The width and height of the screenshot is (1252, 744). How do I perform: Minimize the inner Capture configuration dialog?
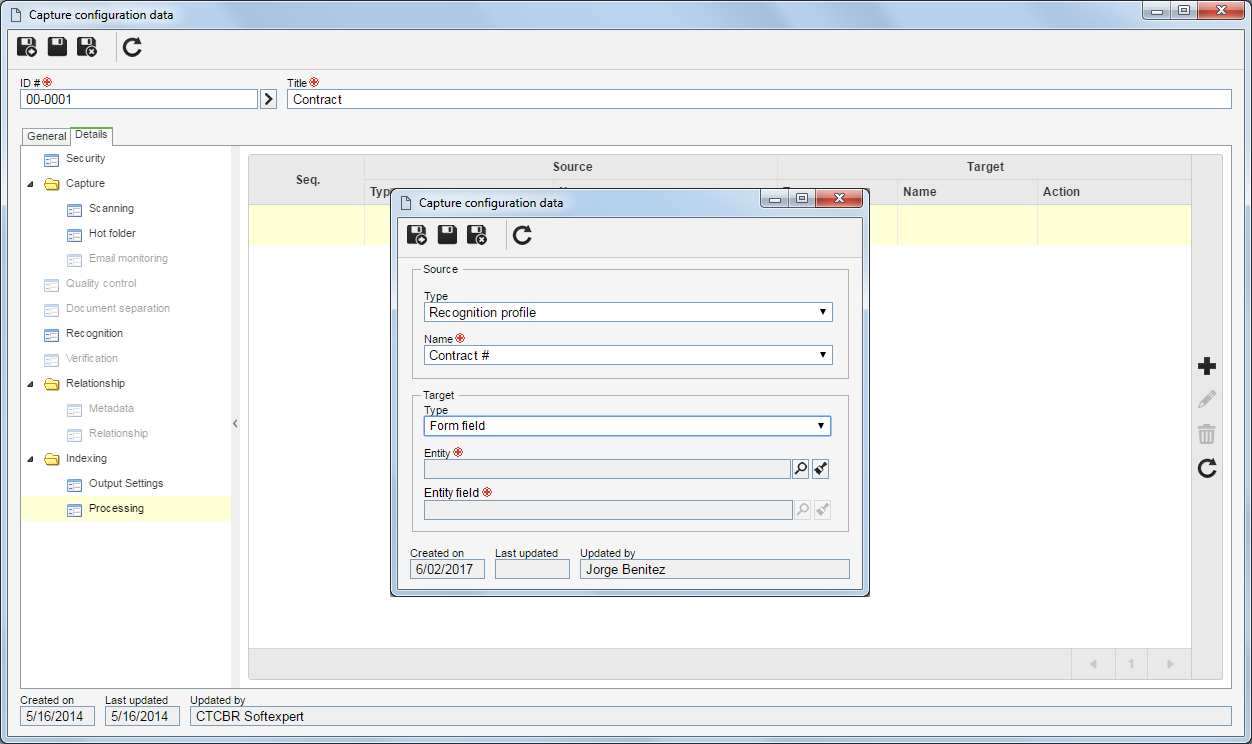pos(775,198)
